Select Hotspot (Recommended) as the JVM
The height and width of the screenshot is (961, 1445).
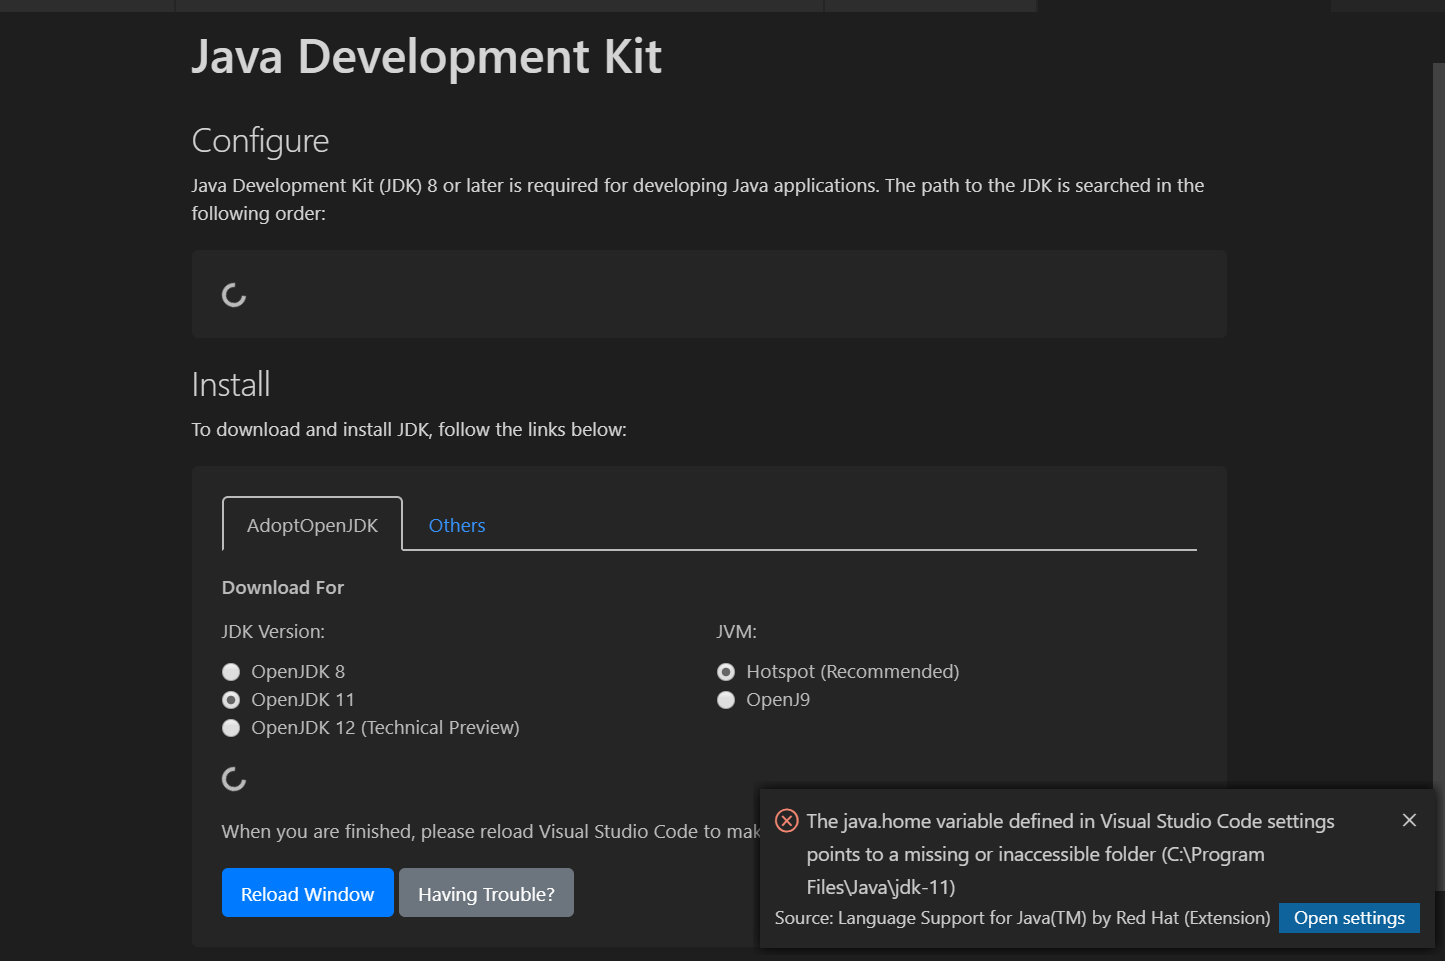coord(726,671)
